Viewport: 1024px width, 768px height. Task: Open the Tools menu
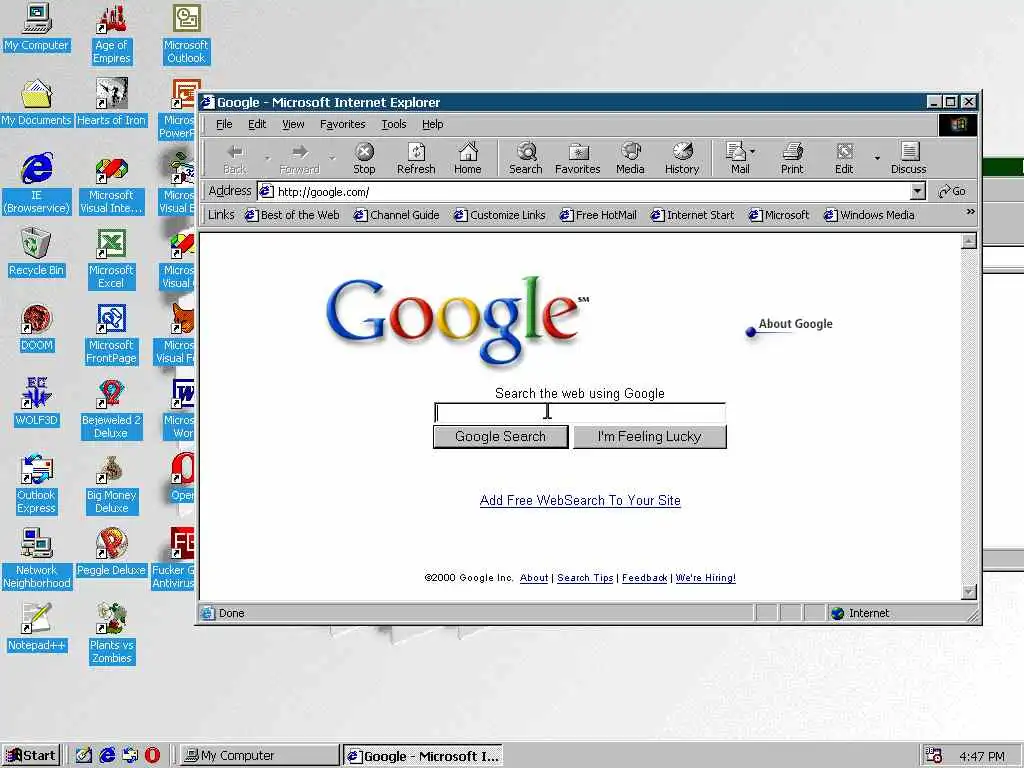[394, 124]
